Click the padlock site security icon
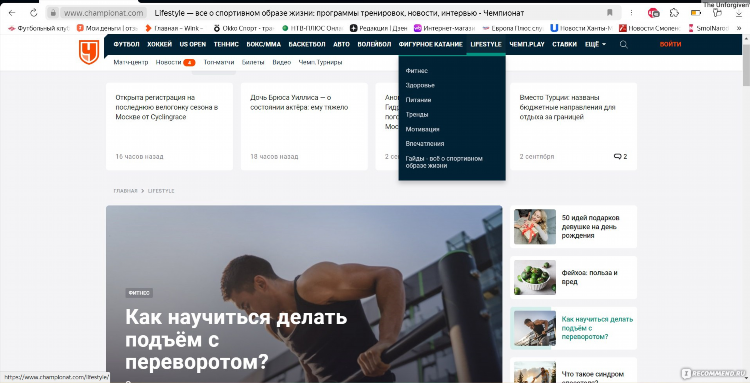The width and height of the screenshot is (750, 383). (x=53, y=13)
